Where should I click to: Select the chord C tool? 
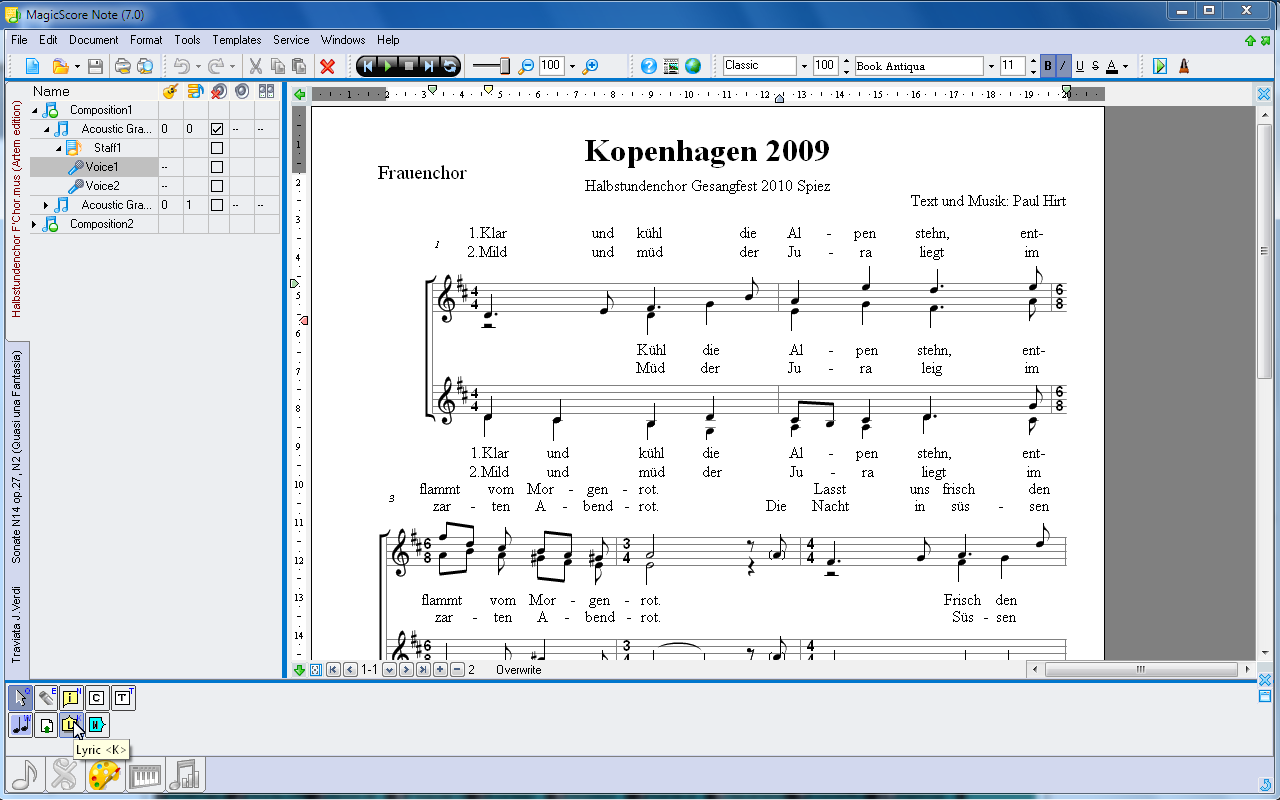click(x=97, y=697)
